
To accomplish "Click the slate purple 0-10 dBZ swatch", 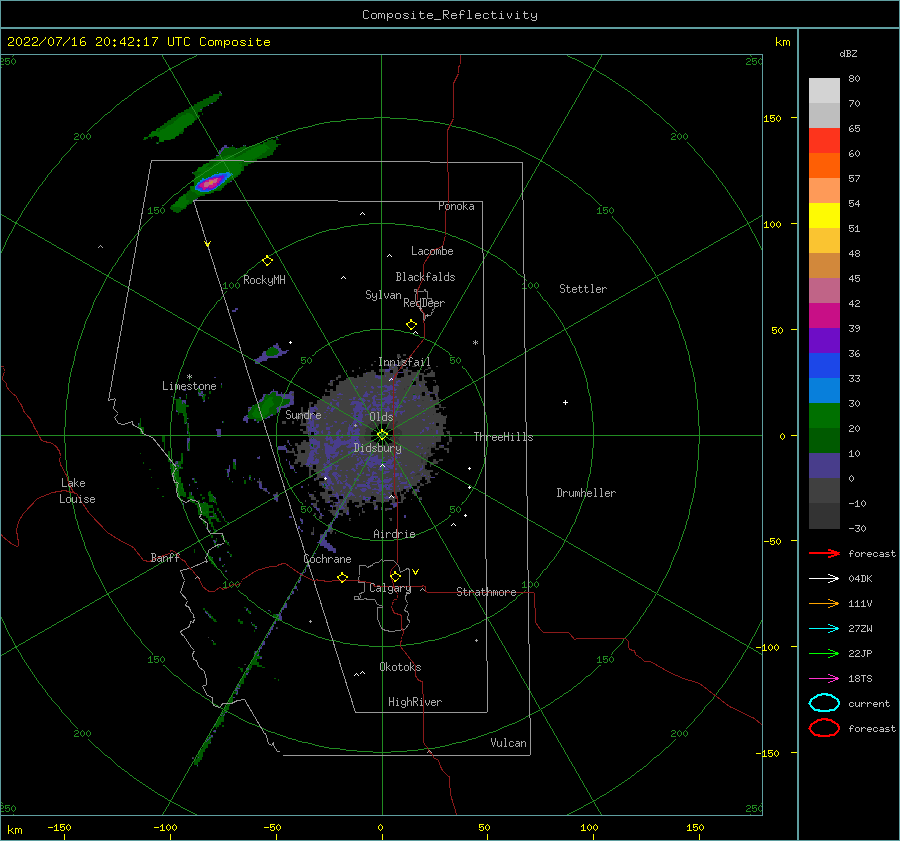I will 824,466.
